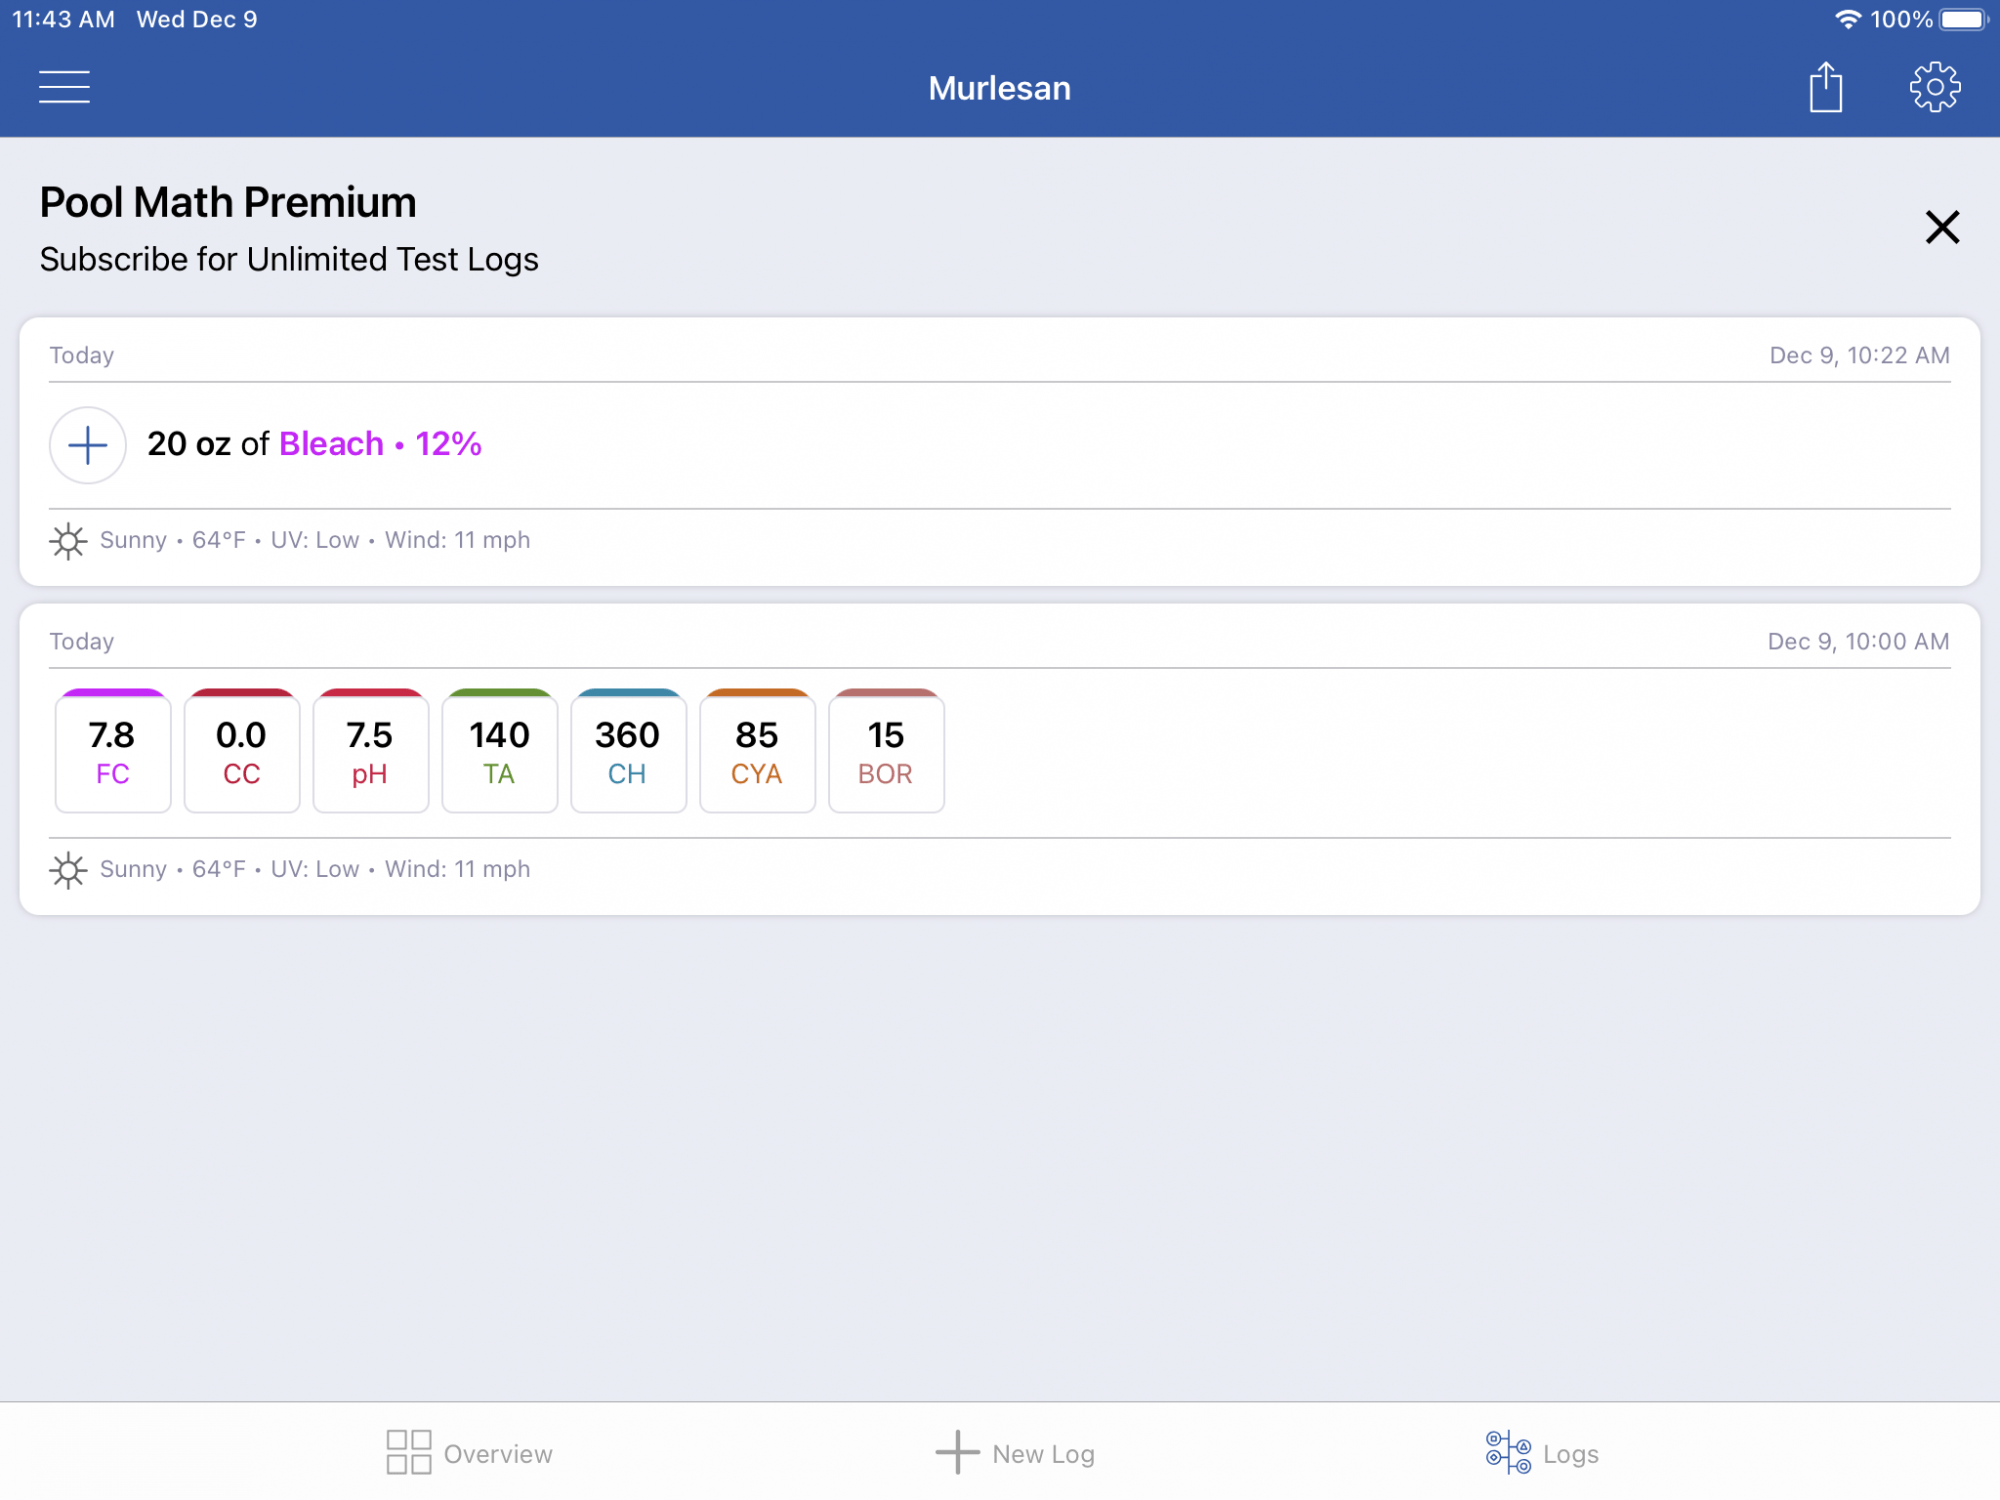Open the CC 0.0 reading tile
The width and height of the screenshot is (2000, 1500).
point(242,751)
